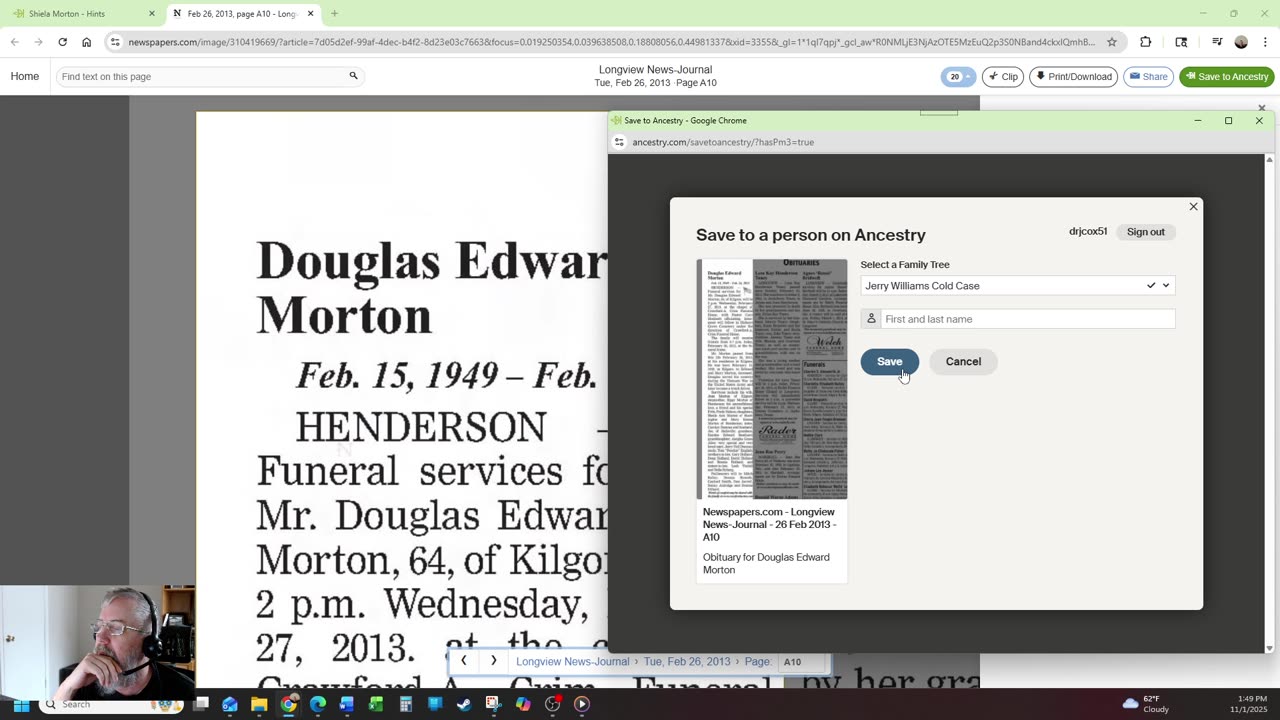Click the Print/Download button

point(1073,77)
